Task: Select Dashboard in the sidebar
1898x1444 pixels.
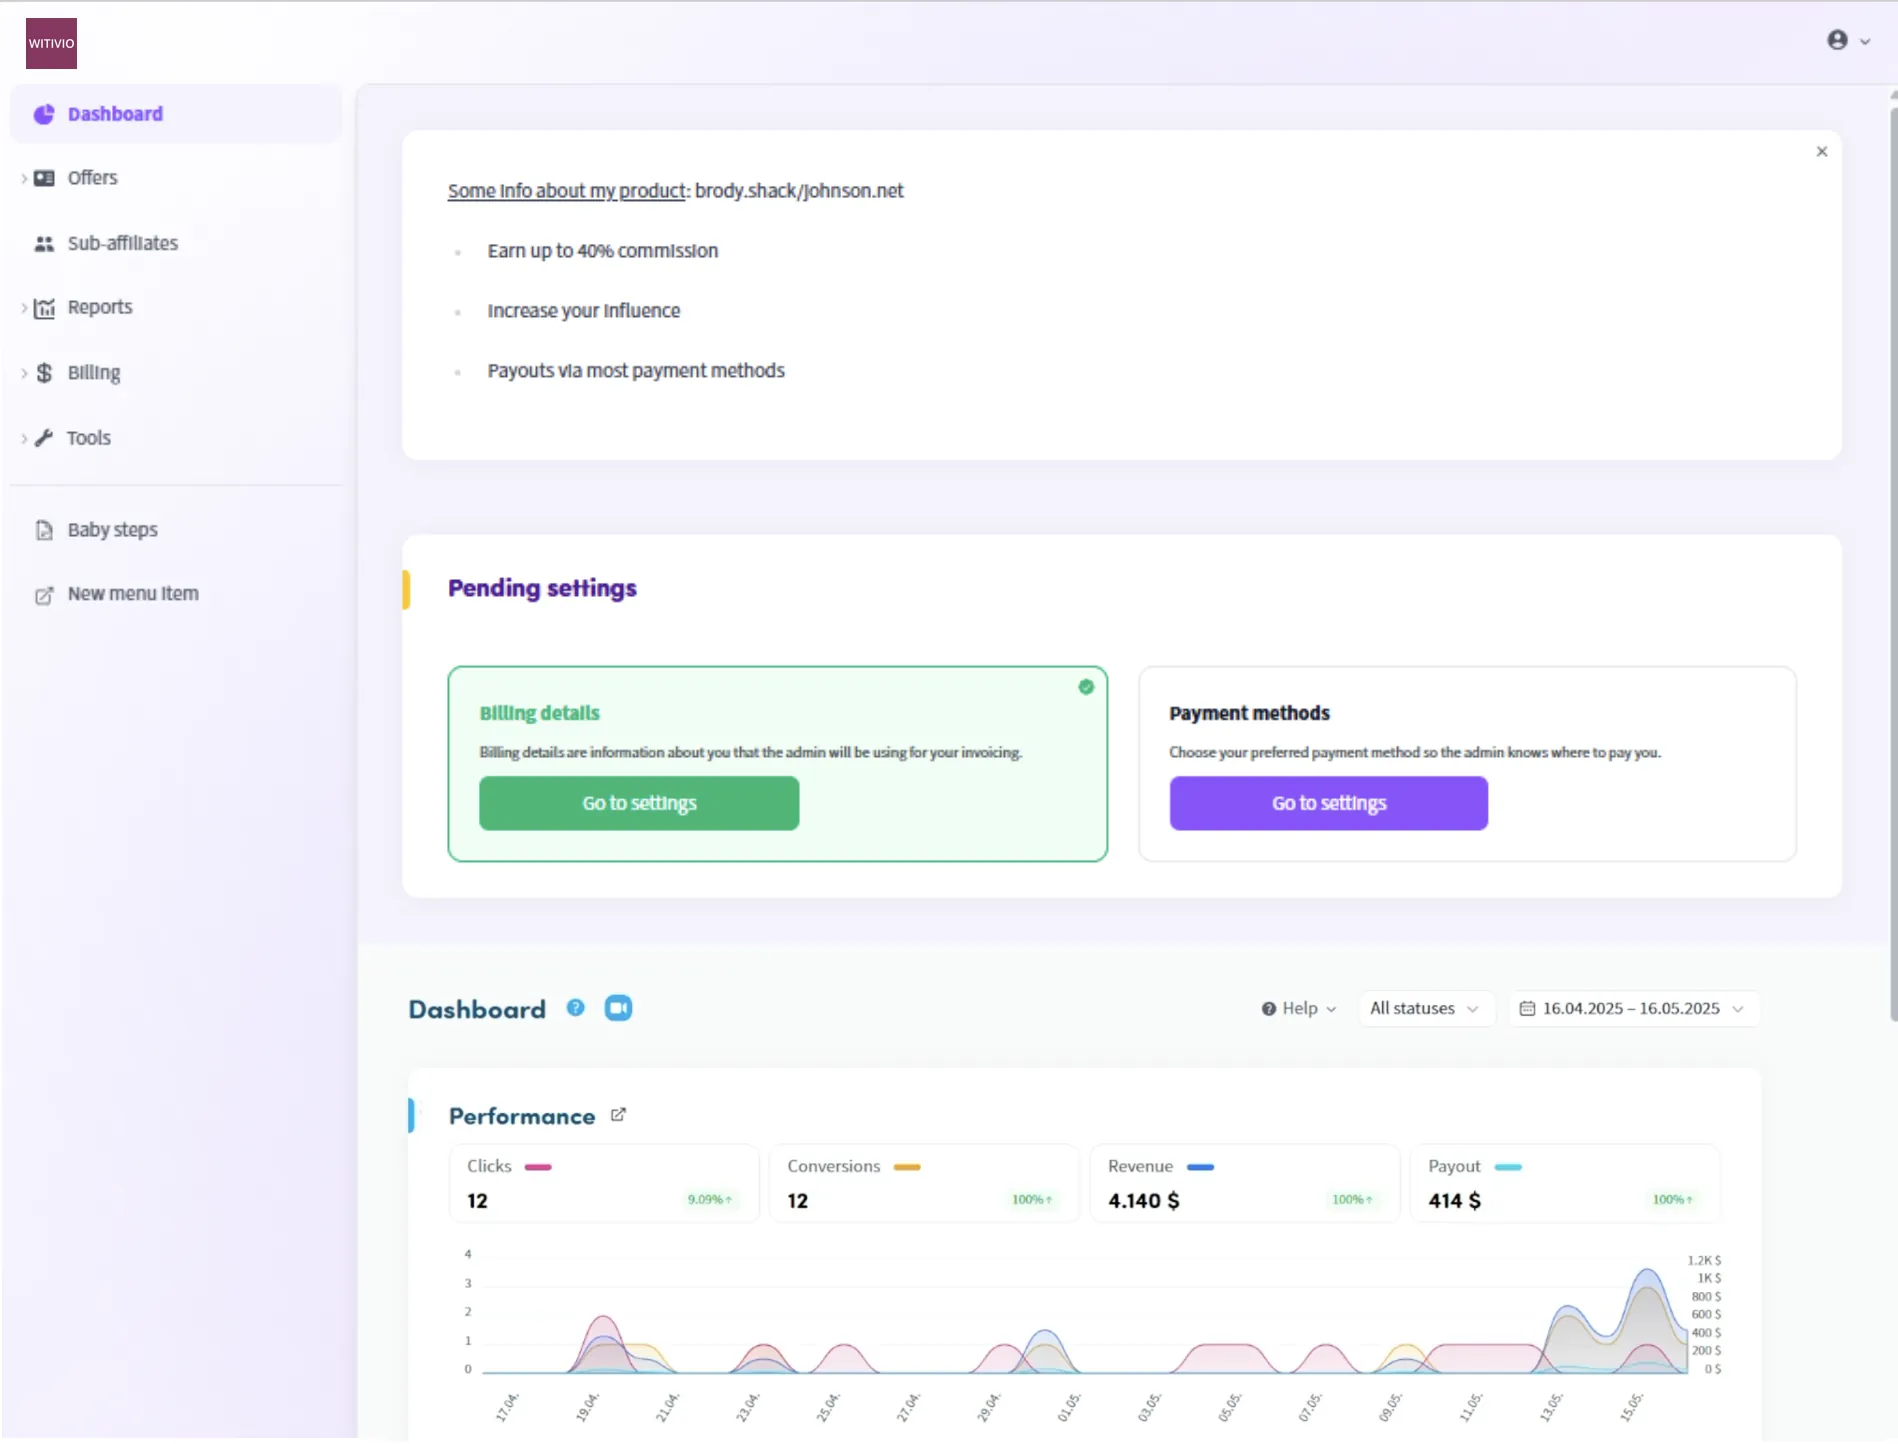Action: (176, 114)
